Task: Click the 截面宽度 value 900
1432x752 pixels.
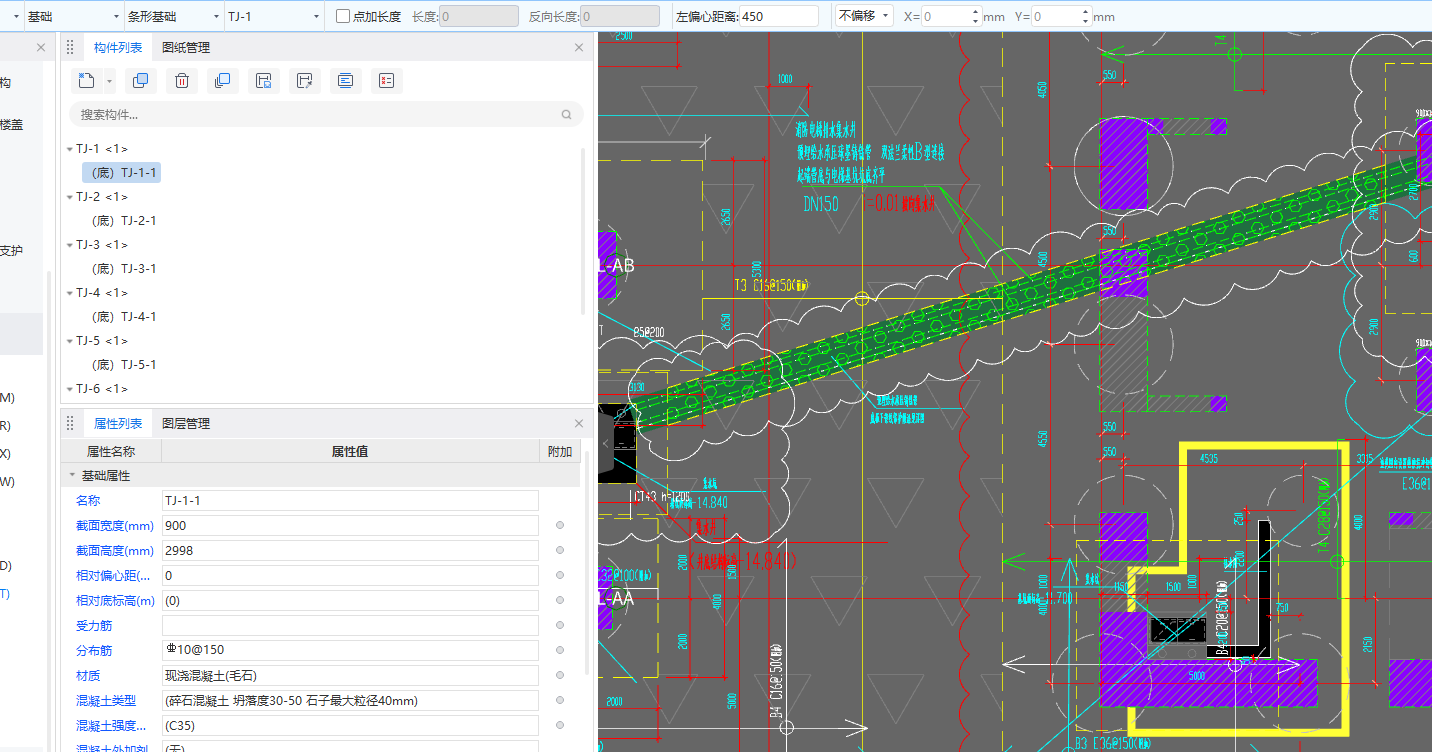Action: click(x=350, y=525)
